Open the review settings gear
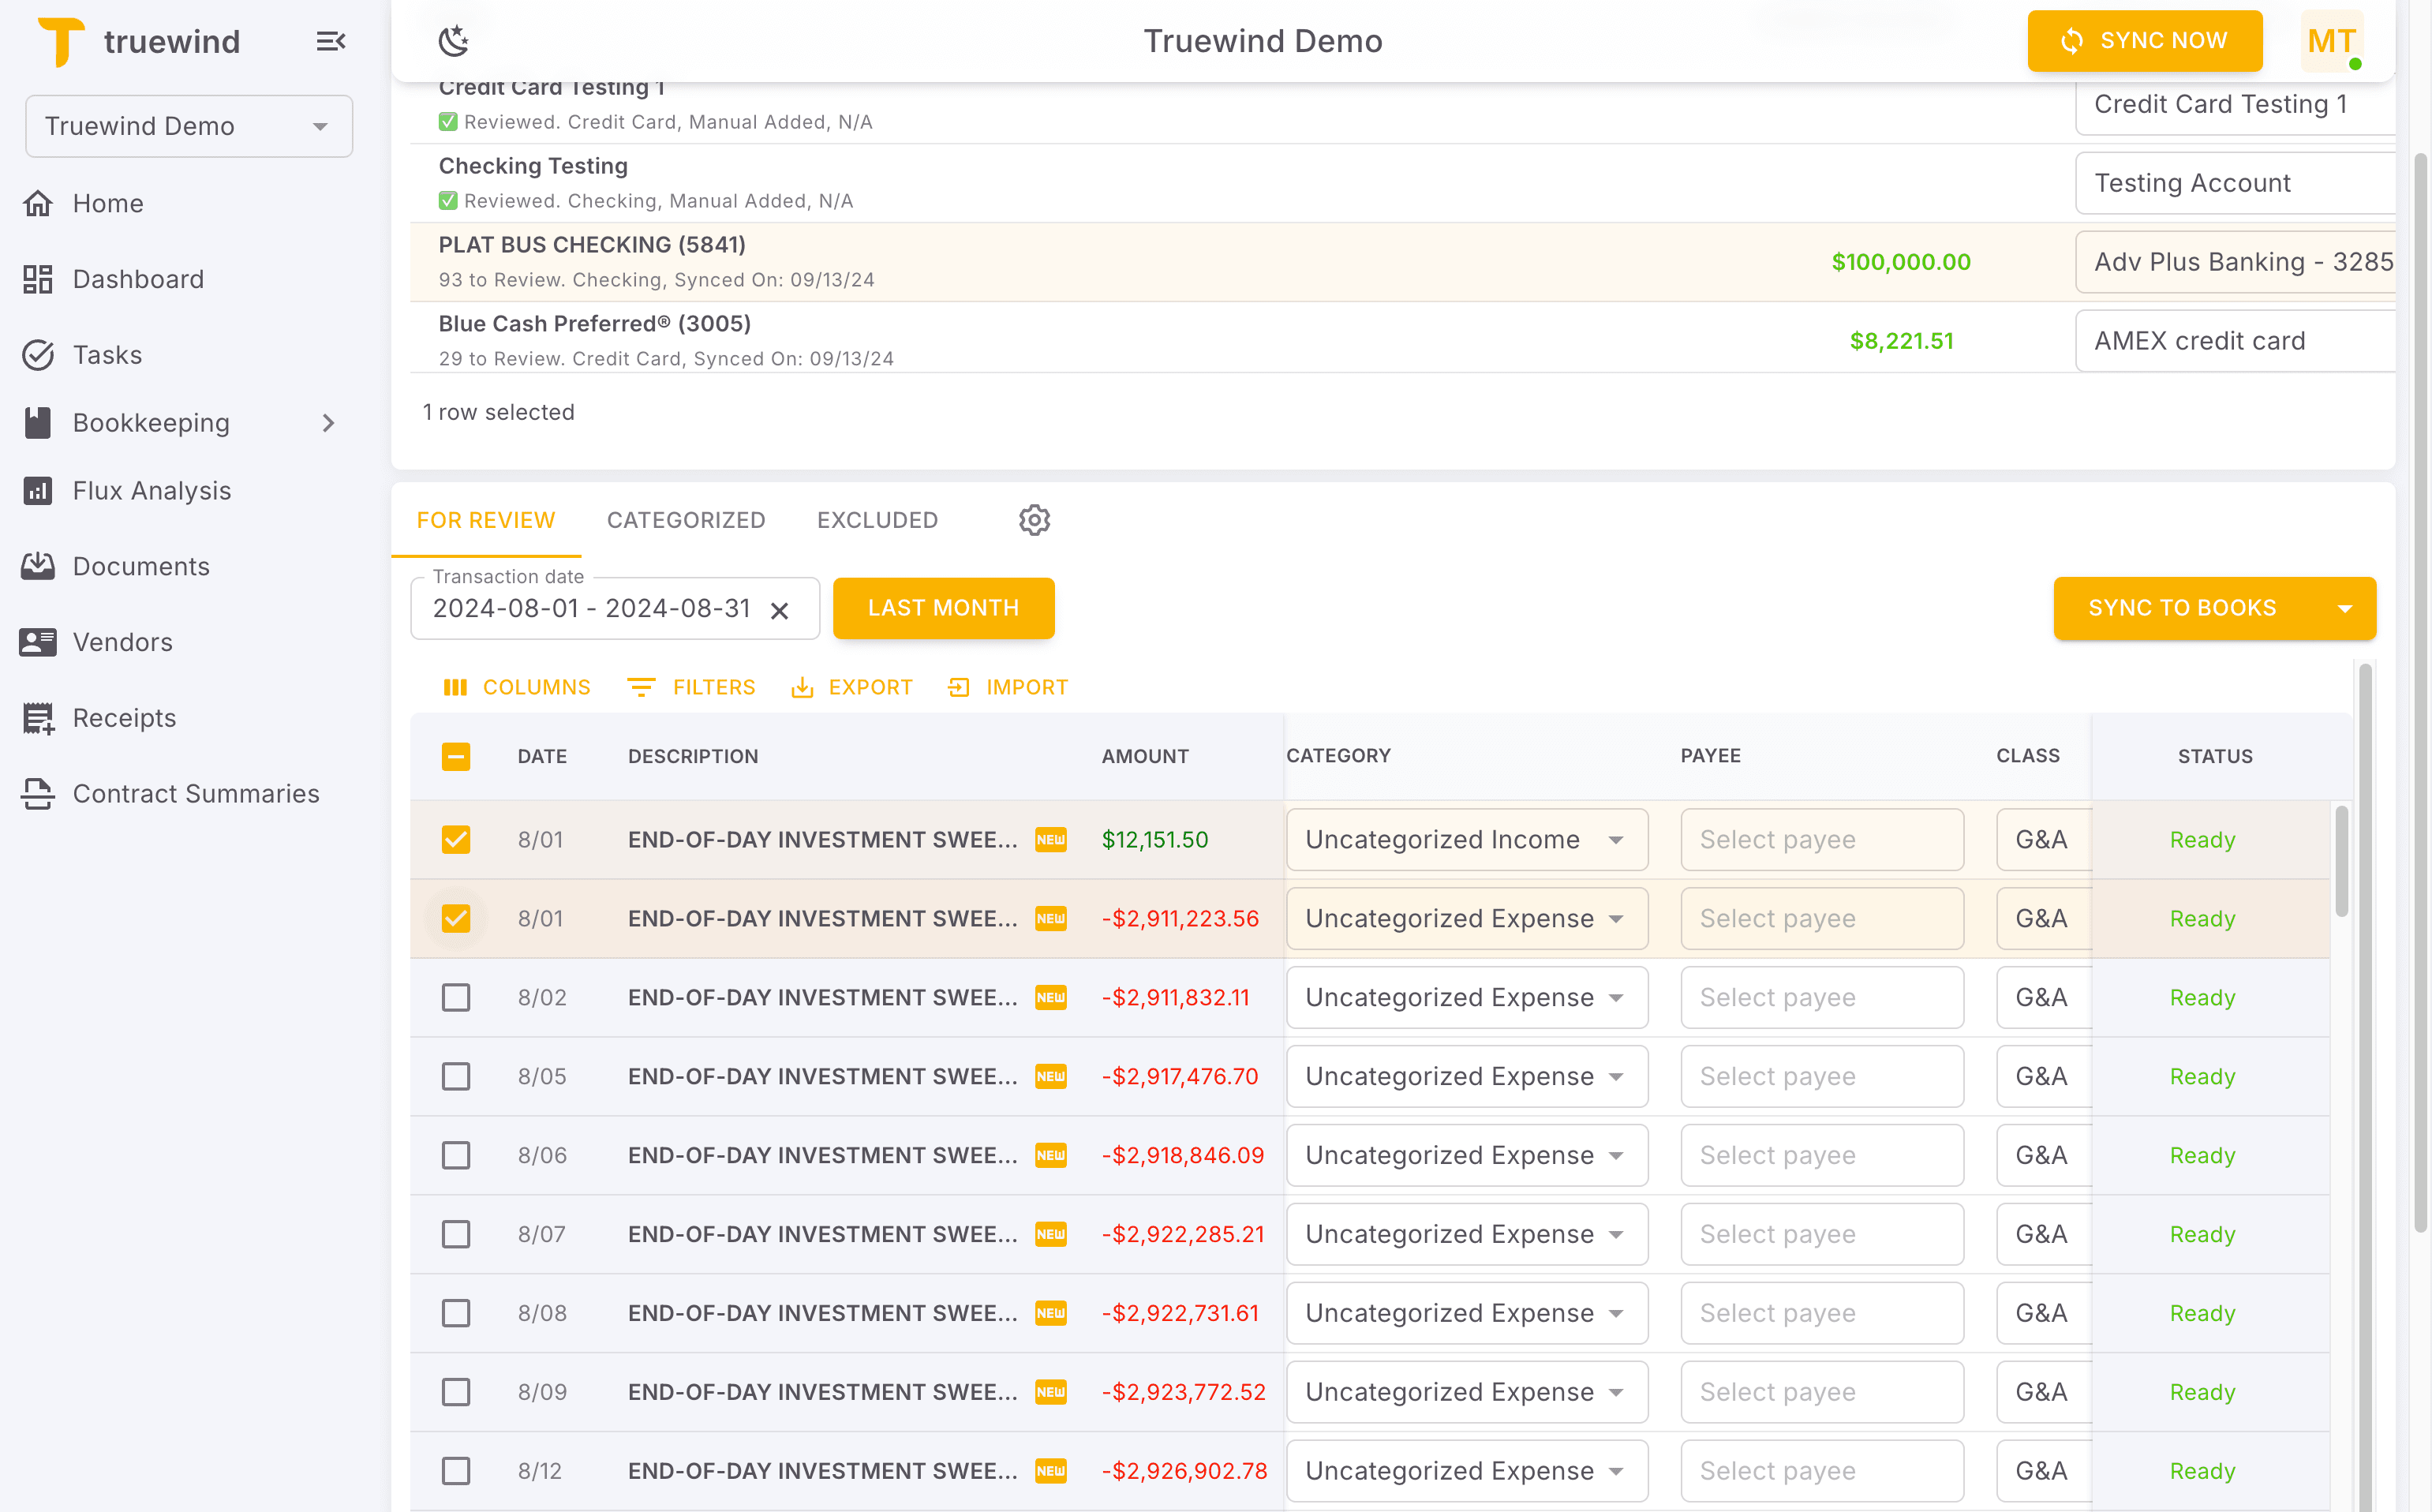This screenshot has width=2432, height=1512. [1034, 520]
